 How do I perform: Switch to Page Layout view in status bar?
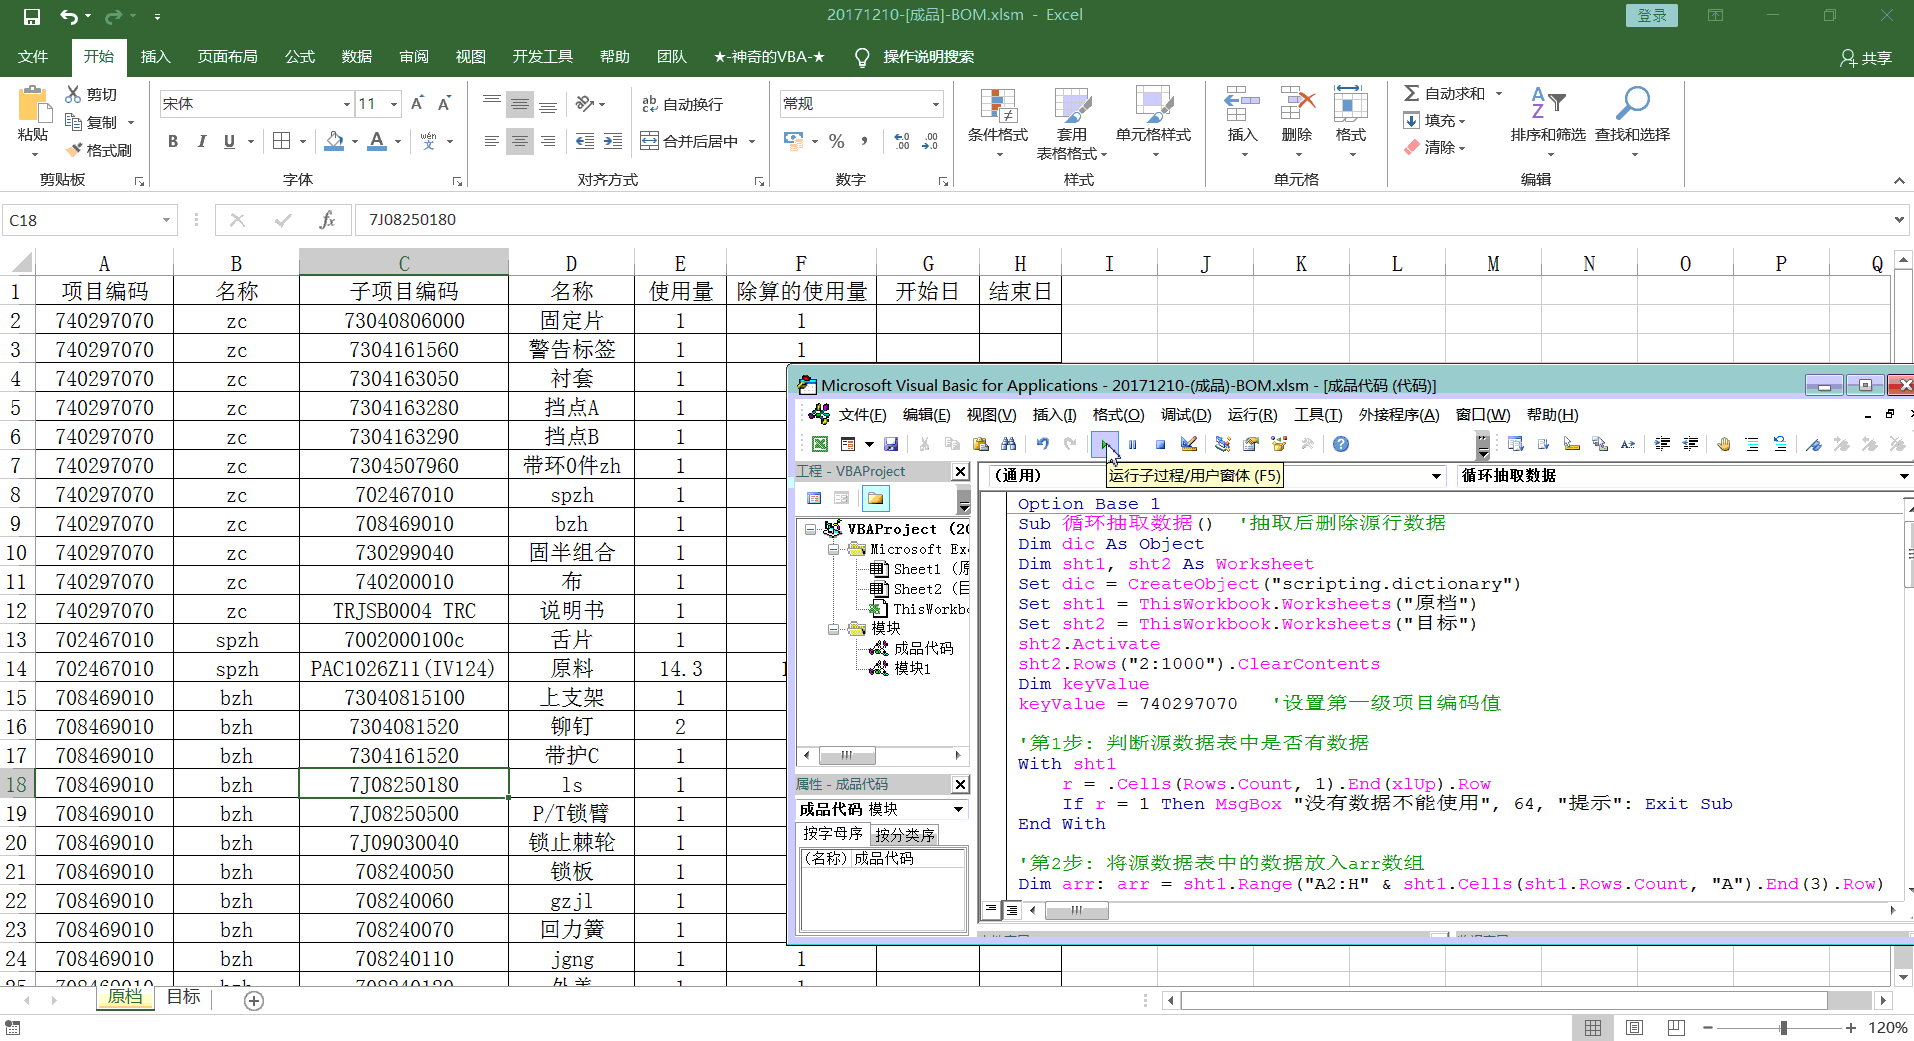pyautogui.click(x=1635, y=1028)
